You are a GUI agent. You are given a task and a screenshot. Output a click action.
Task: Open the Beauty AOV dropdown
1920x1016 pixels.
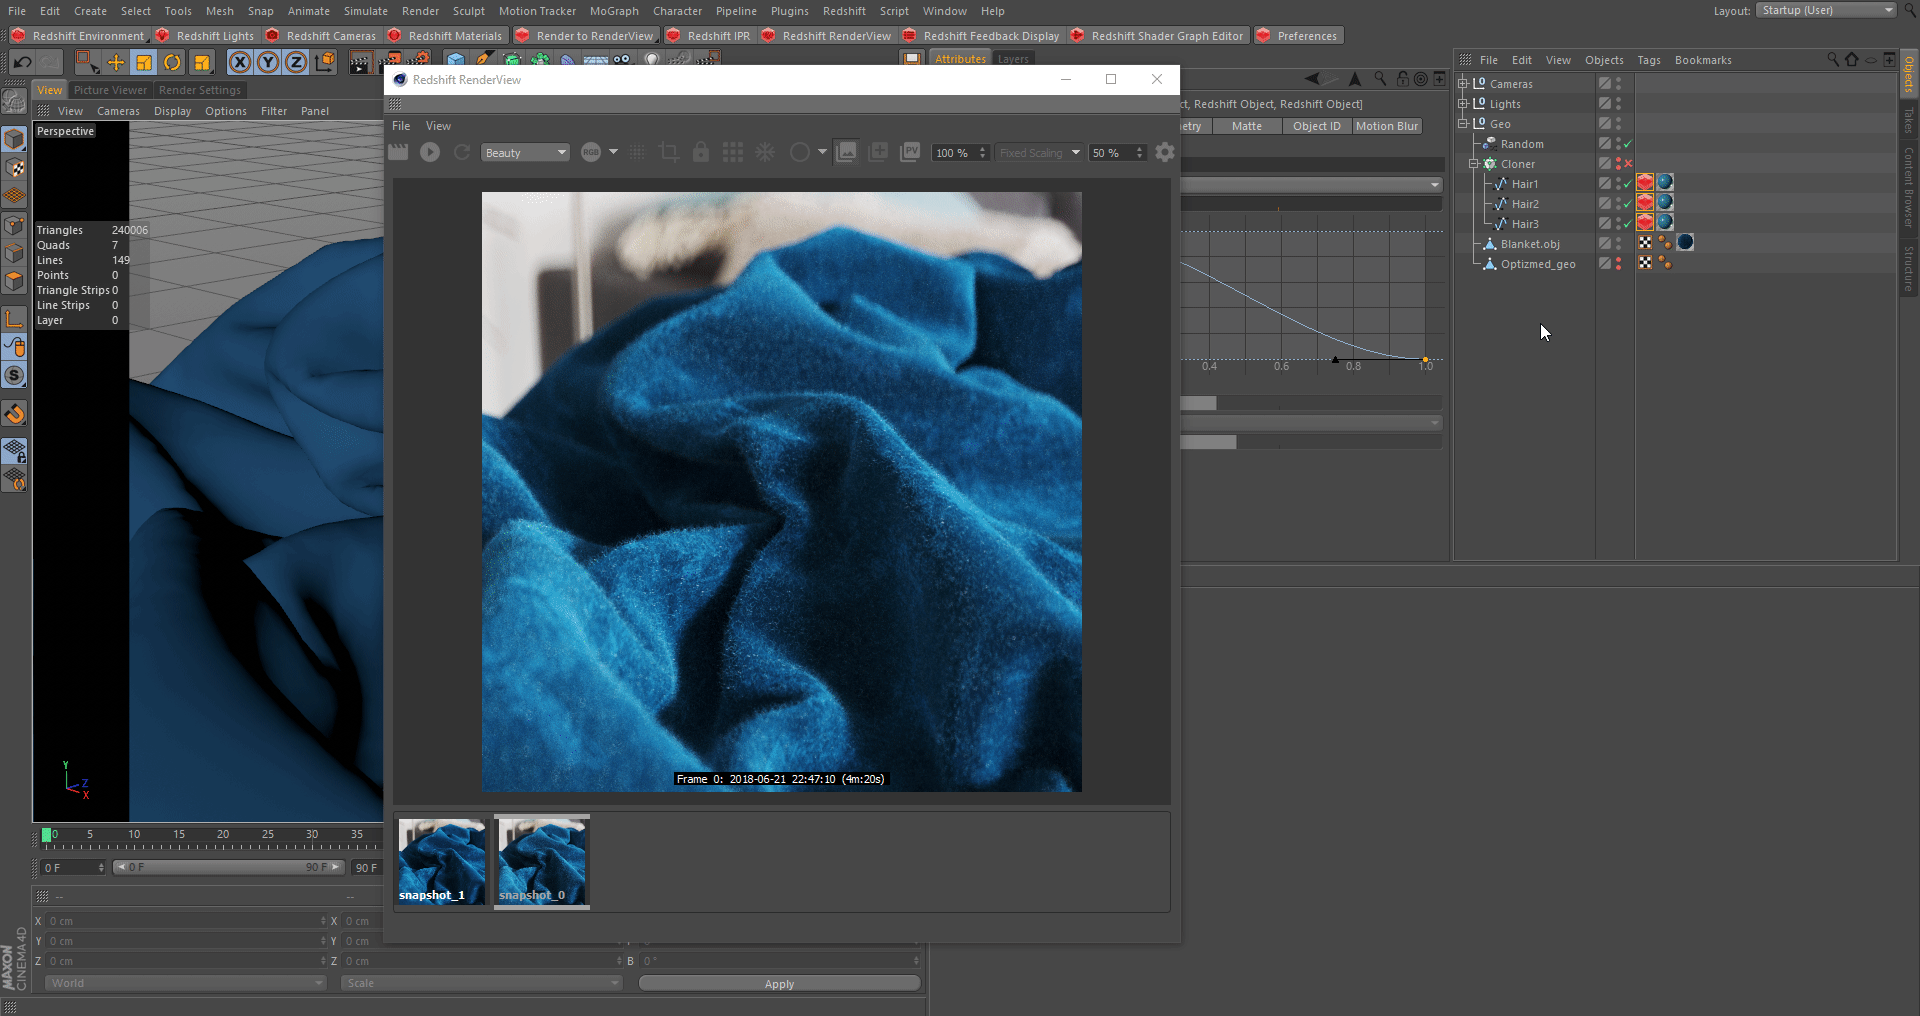[x=525, y=153]
